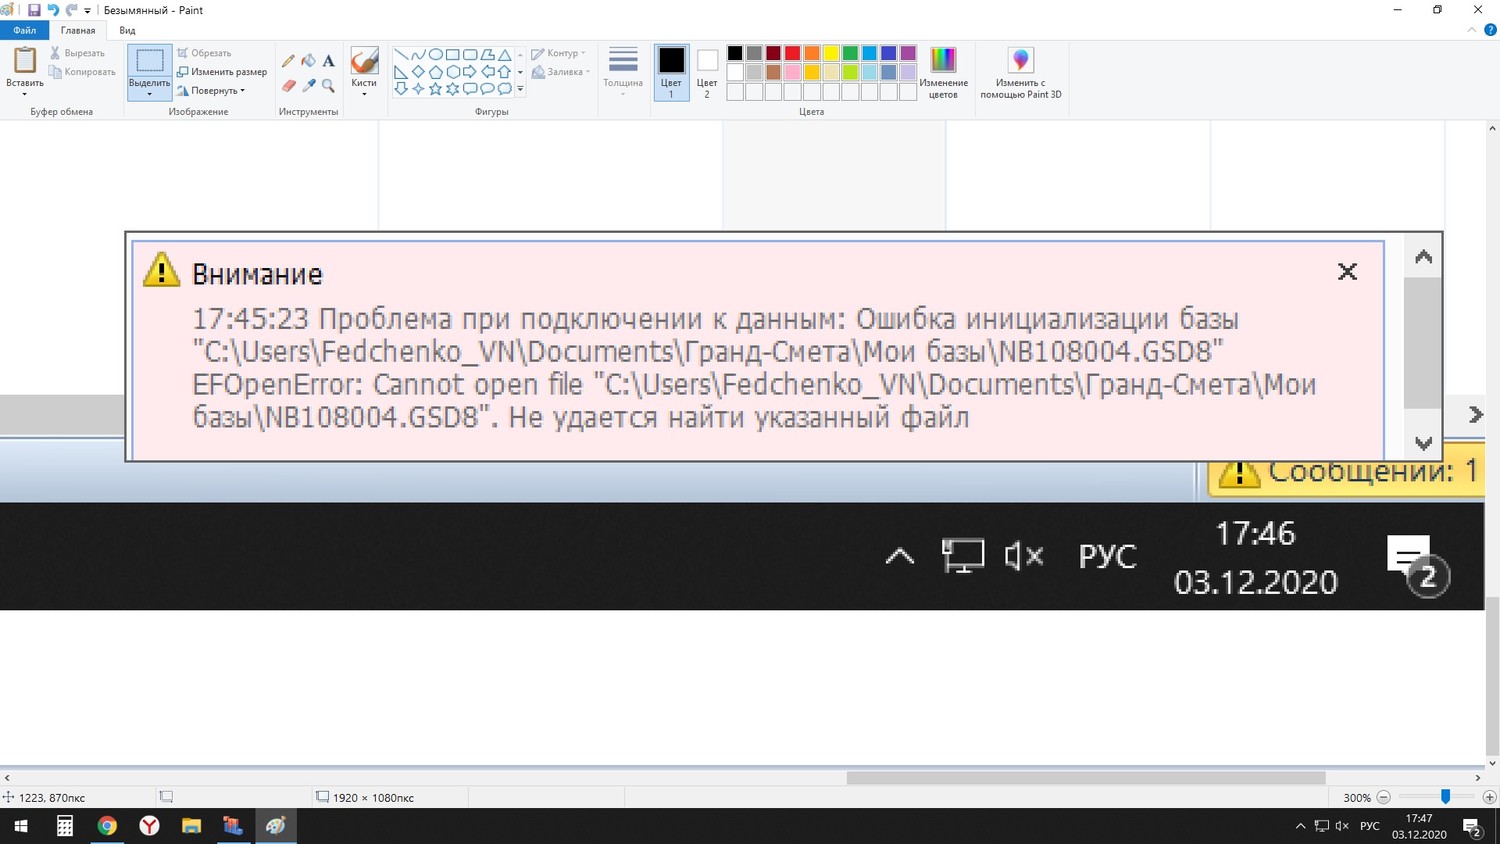
Task: Activate Цвет 2 background color
Action: pos(707,72)
